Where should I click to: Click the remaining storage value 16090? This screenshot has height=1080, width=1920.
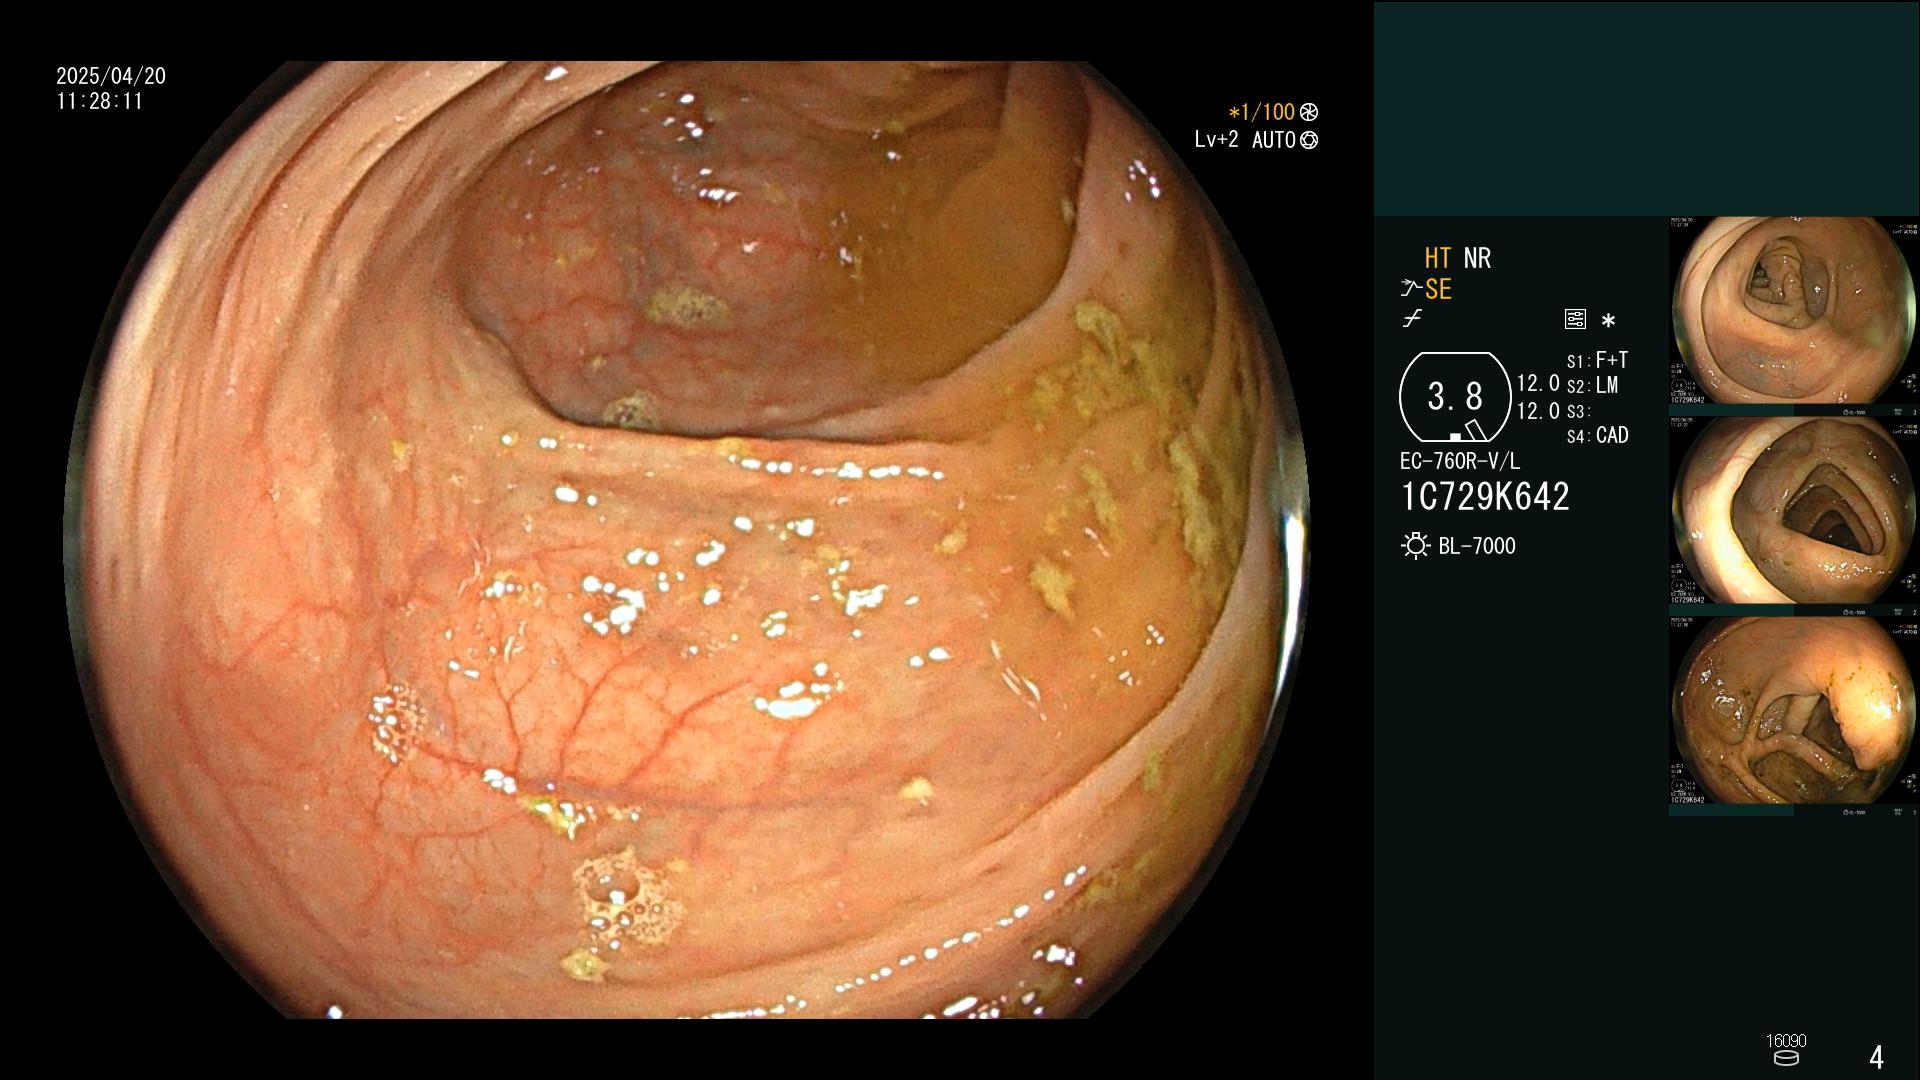[1786, 1041]
